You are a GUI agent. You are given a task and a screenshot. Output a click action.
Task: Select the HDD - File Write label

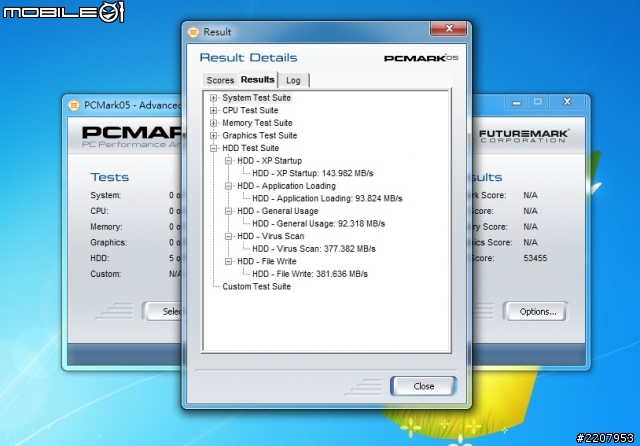tap(267, 262)
